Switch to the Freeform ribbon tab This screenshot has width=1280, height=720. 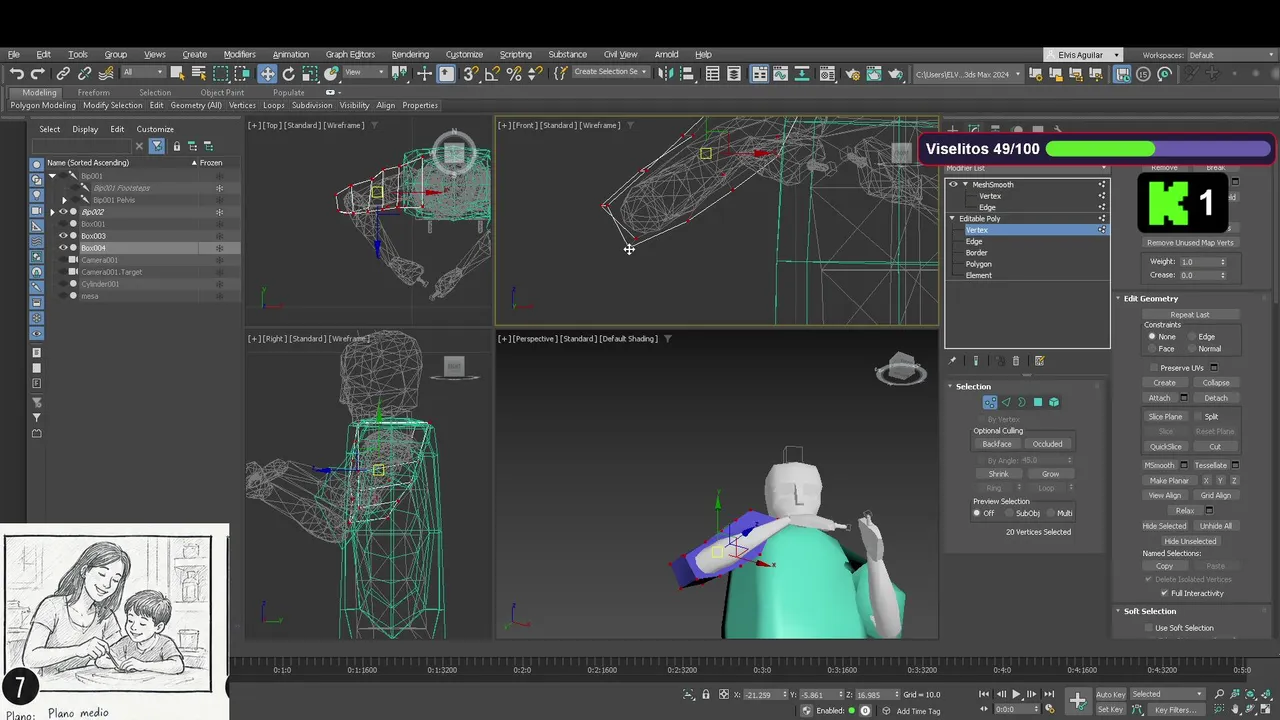94,92
